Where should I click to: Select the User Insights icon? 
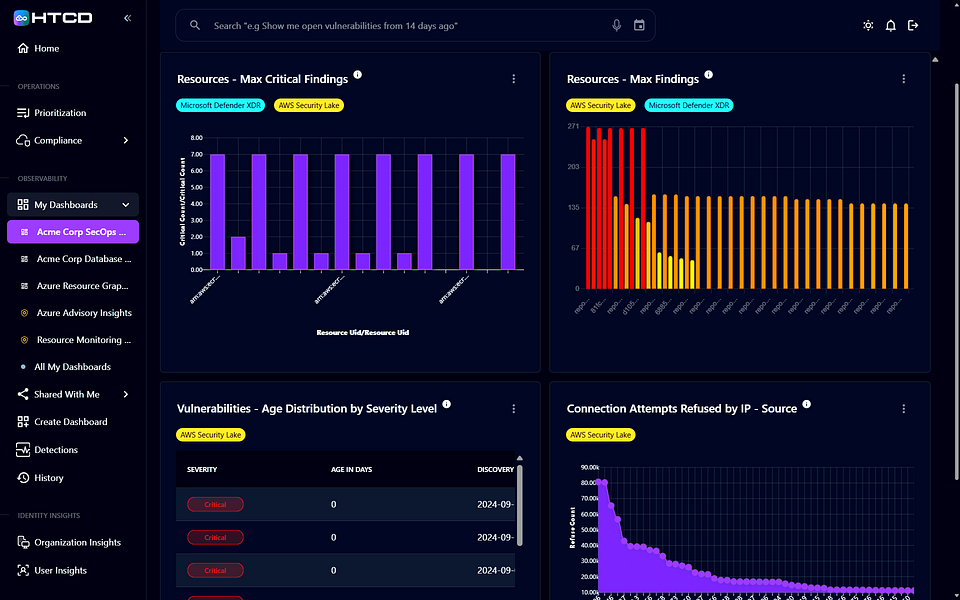[24, 569]
